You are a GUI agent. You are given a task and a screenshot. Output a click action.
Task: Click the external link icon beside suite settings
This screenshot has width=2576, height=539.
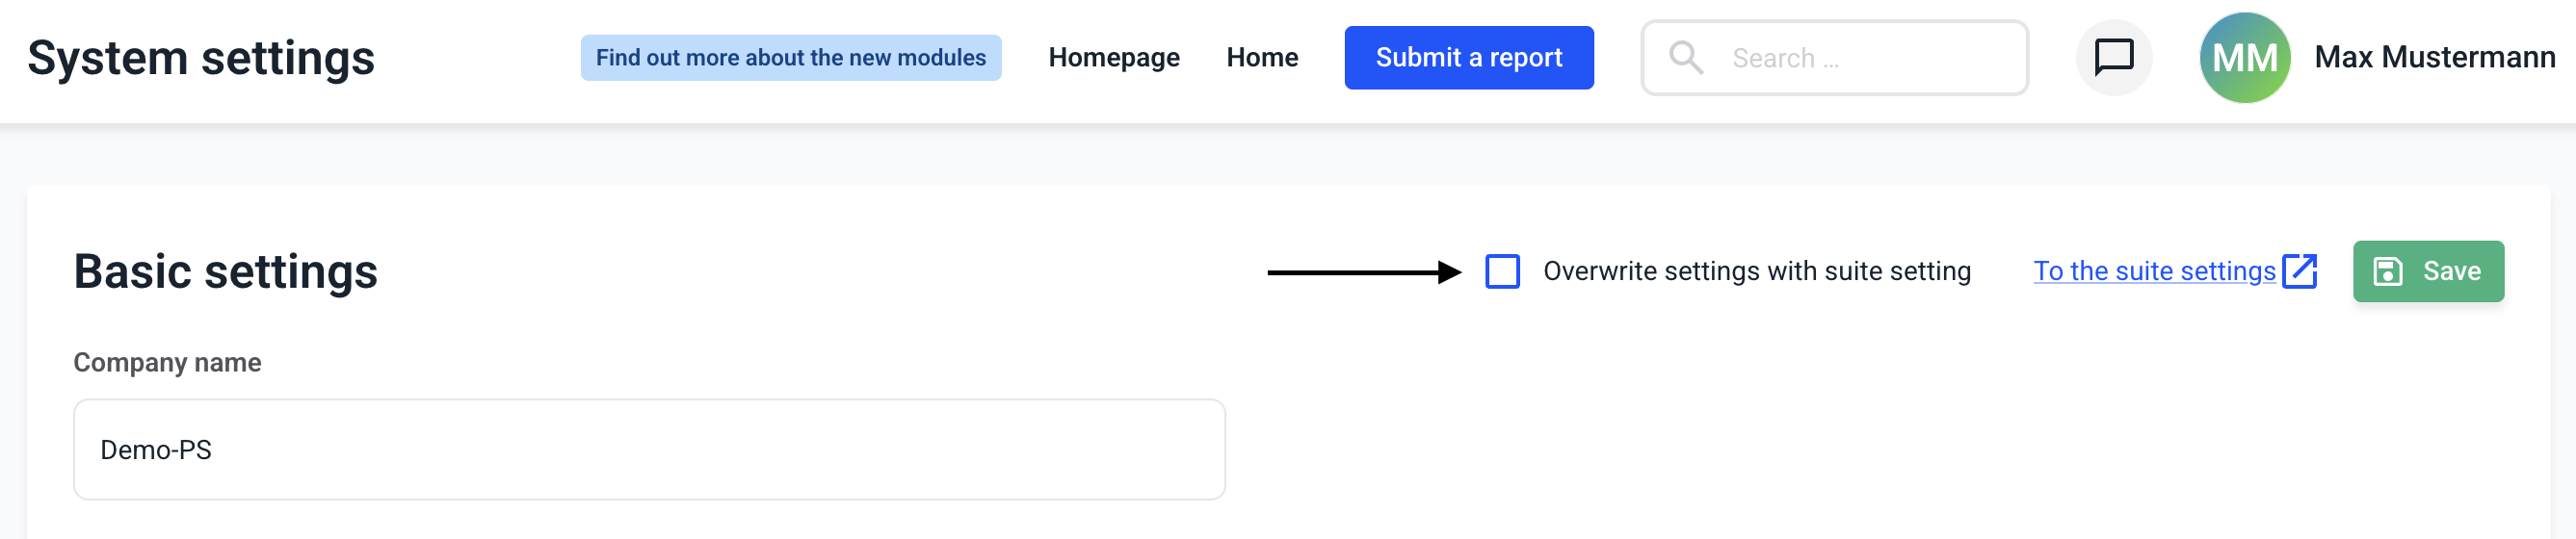(x=2300, y=271)
